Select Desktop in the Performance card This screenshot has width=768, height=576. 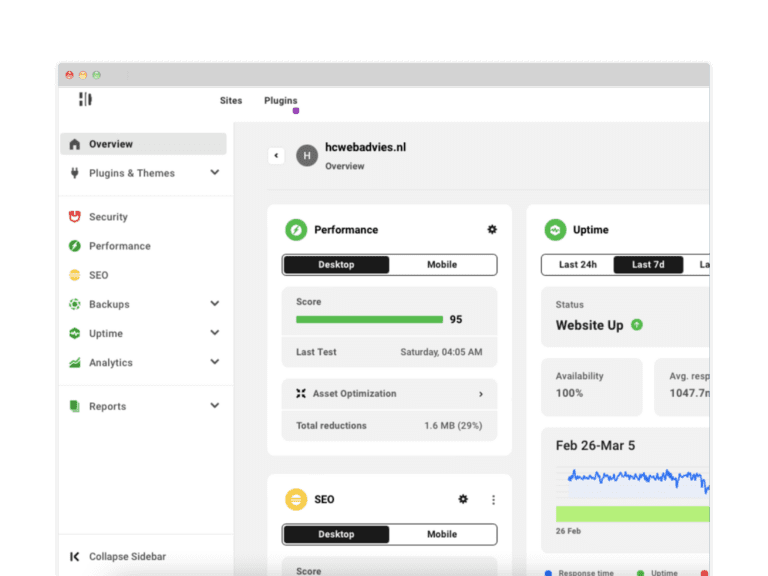click(x=336, y=264)
